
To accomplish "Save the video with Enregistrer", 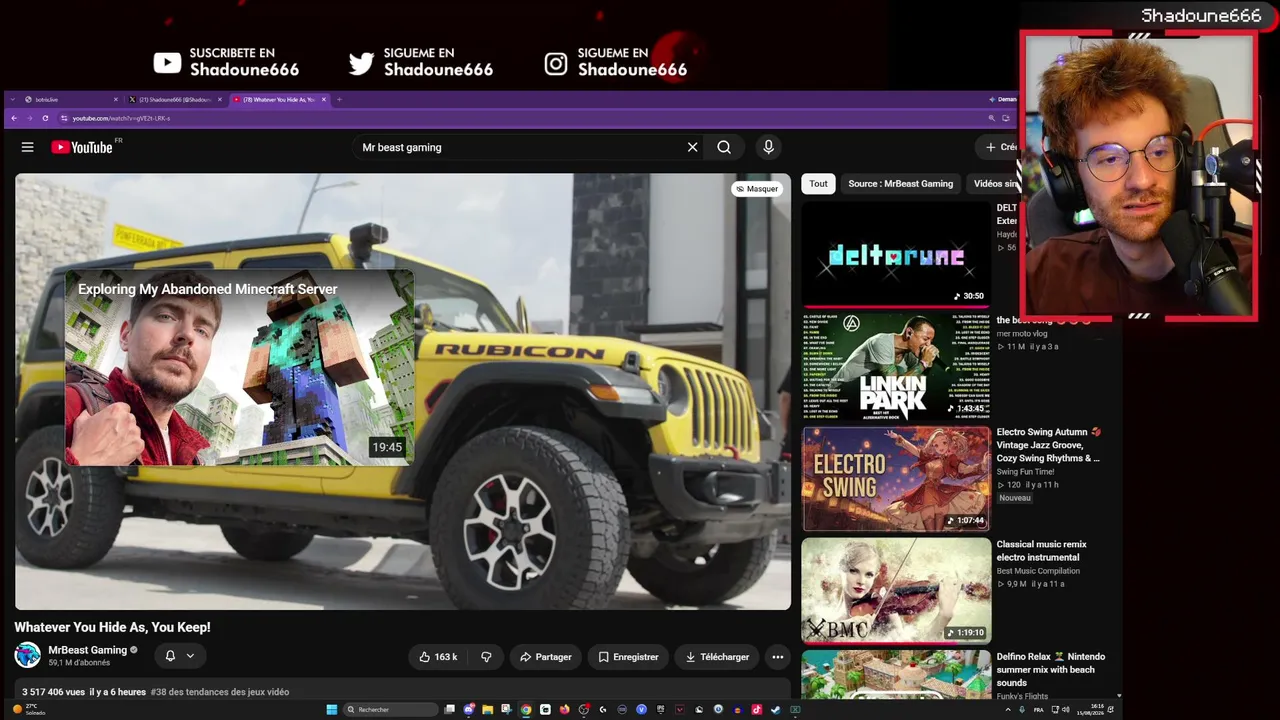I will (x=628, y=657).
